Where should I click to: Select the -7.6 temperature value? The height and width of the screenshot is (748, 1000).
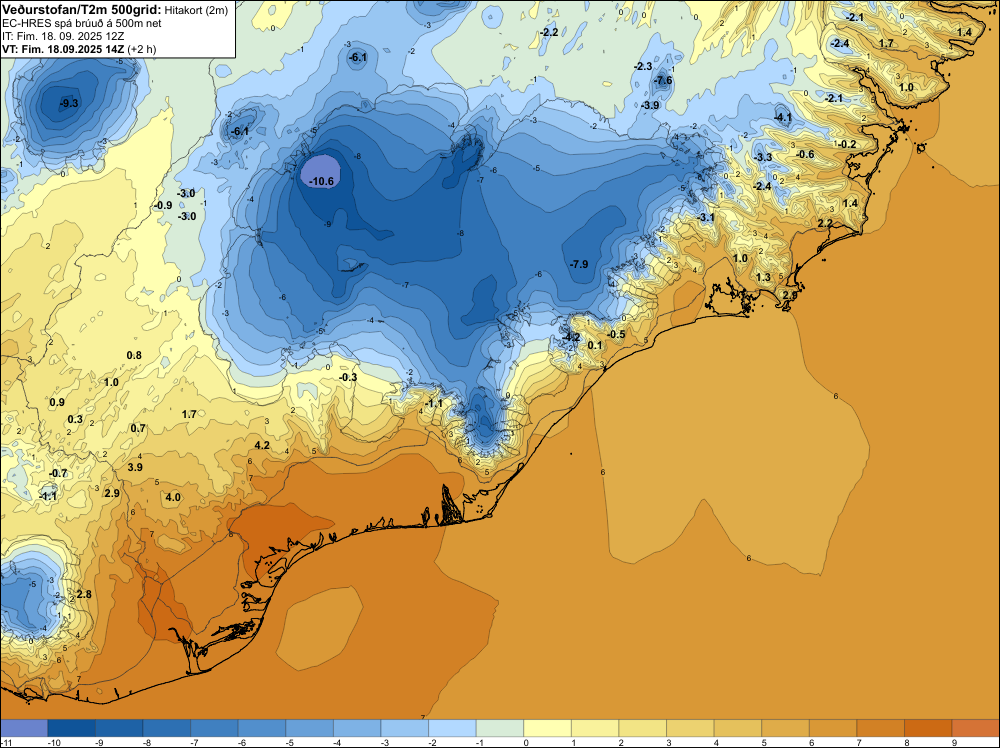663,80
